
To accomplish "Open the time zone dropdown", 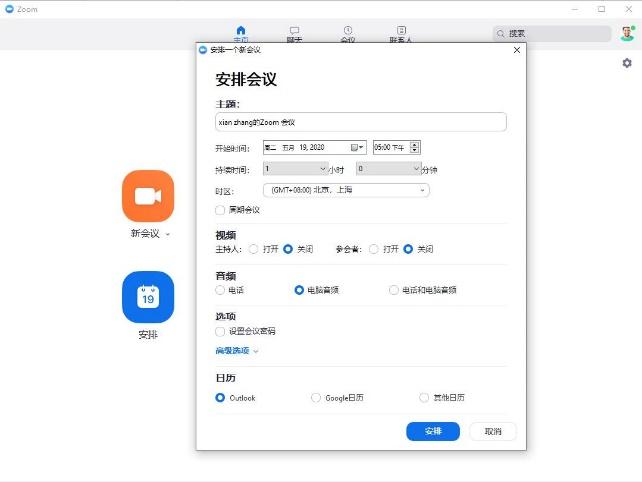I will tap(346, 190).
